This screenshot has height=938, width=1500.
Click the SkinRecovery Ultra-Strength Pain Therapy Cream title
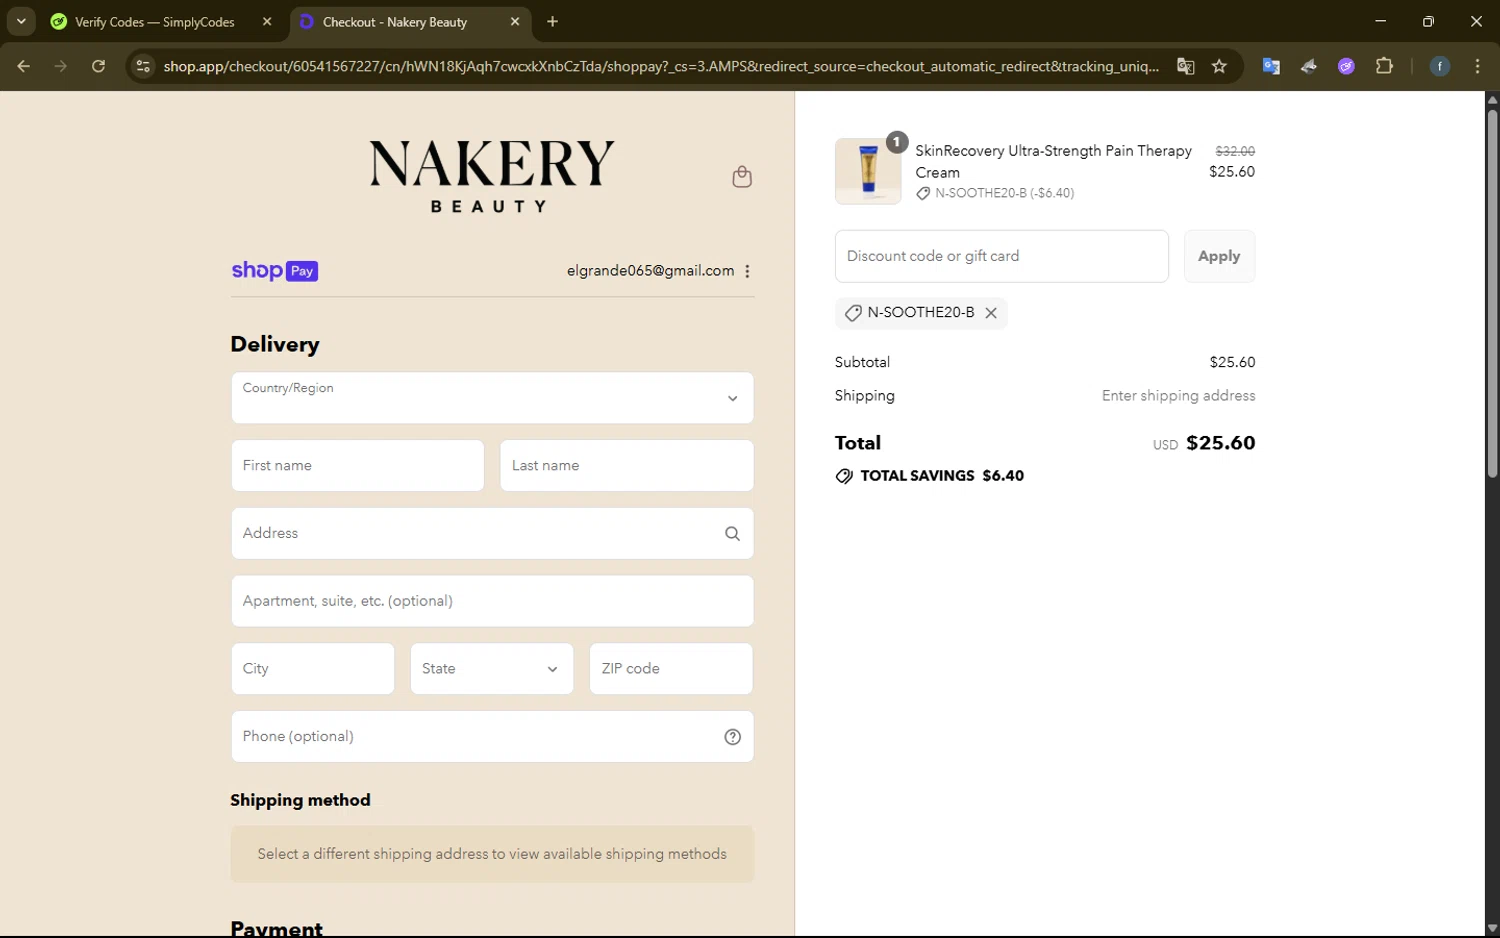coord(1053,161)
